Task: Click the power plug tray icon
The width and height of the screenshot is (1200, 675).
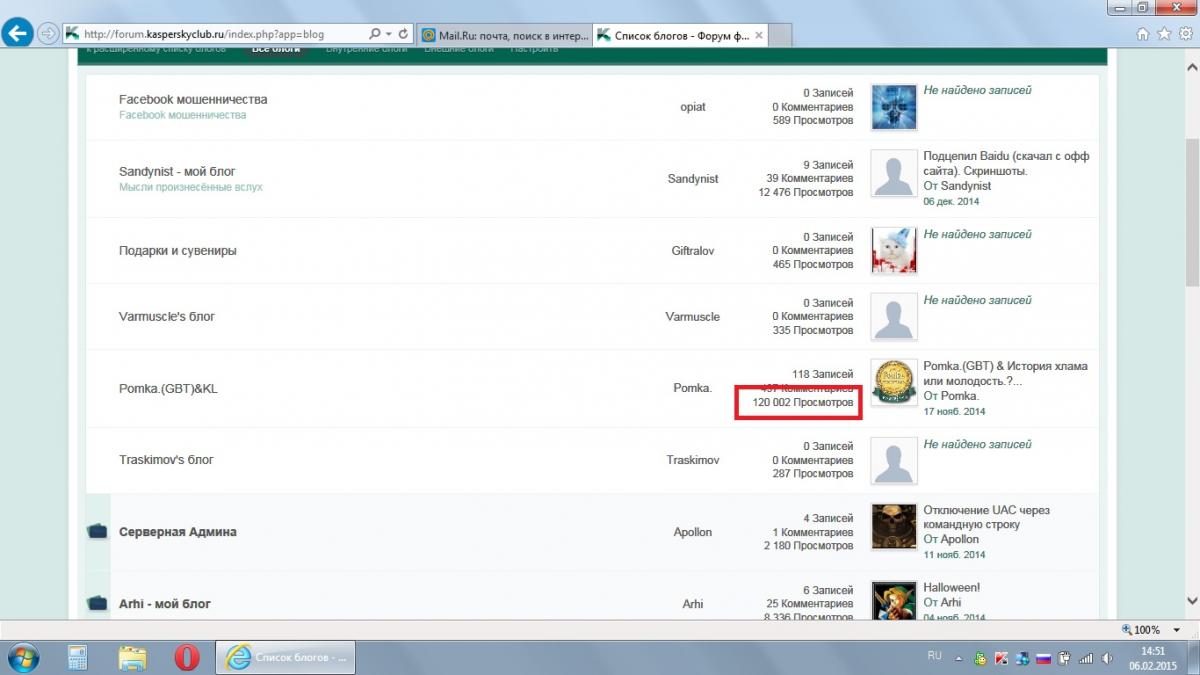Action: [1065, 658]
